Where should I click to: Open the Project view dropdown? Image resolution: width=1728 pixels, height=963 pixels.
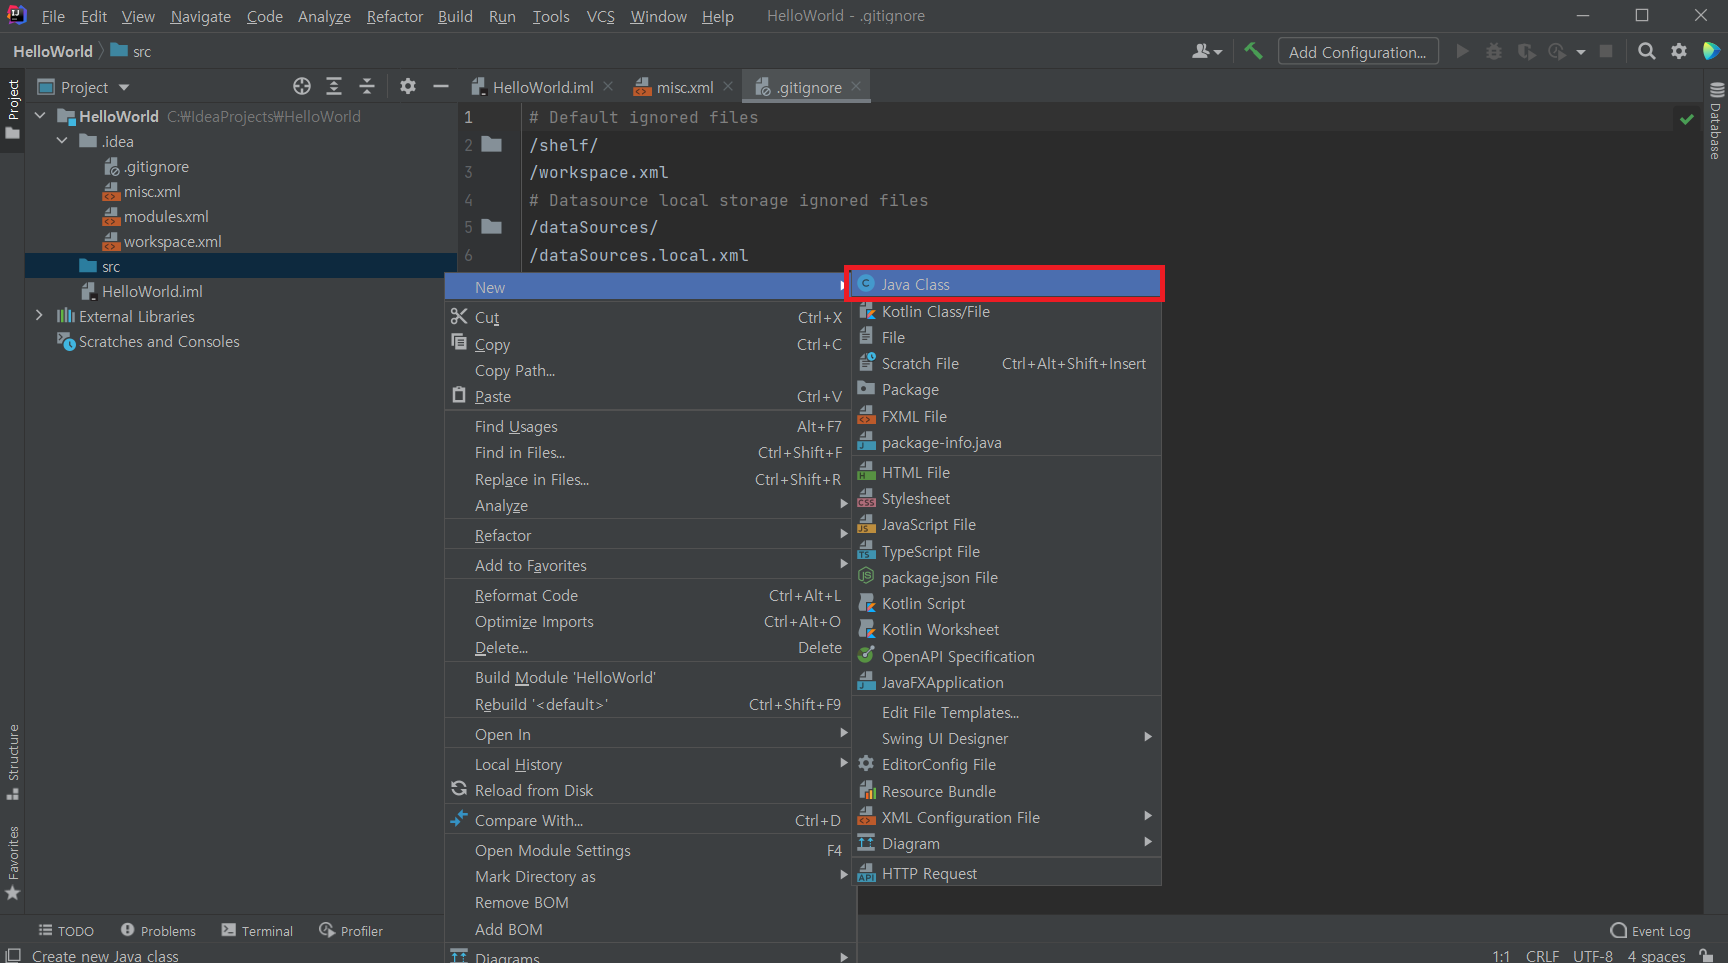[84, 87]
